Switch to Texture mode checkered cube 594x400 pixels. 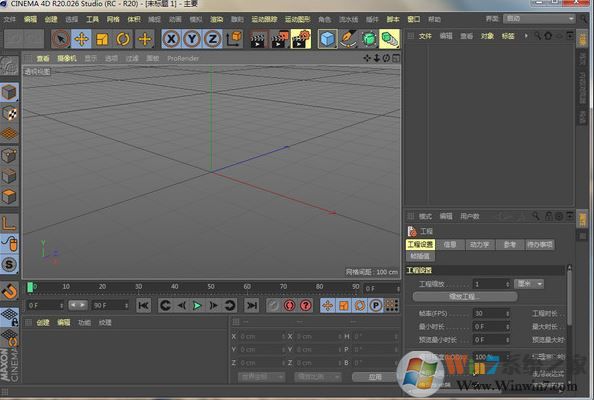9,113
